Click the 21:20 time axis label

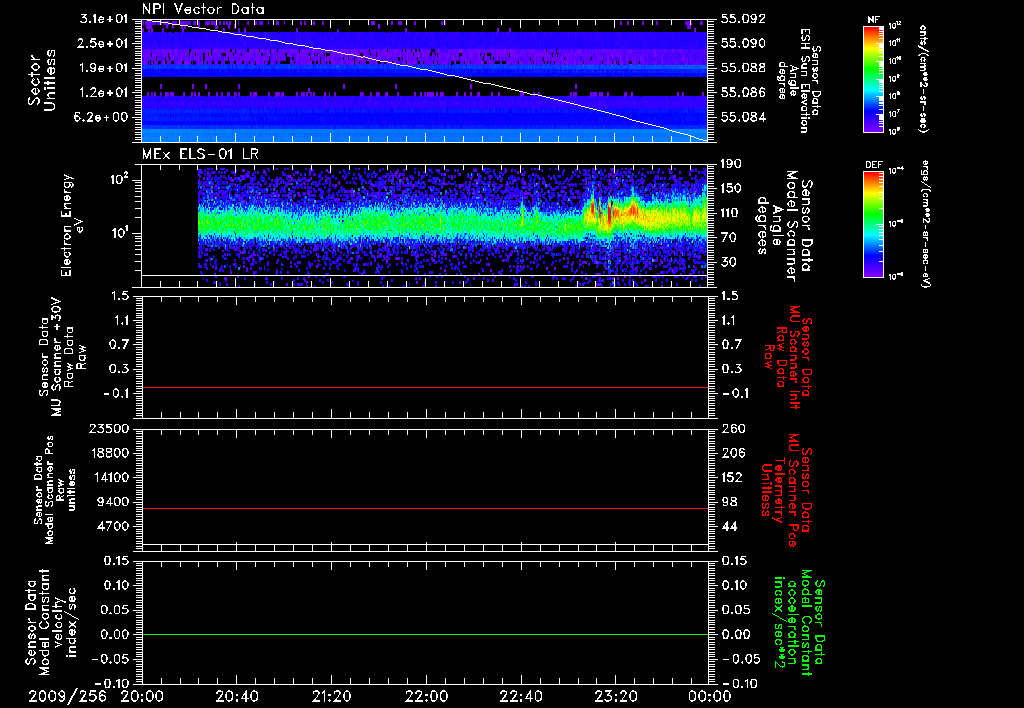331,696
